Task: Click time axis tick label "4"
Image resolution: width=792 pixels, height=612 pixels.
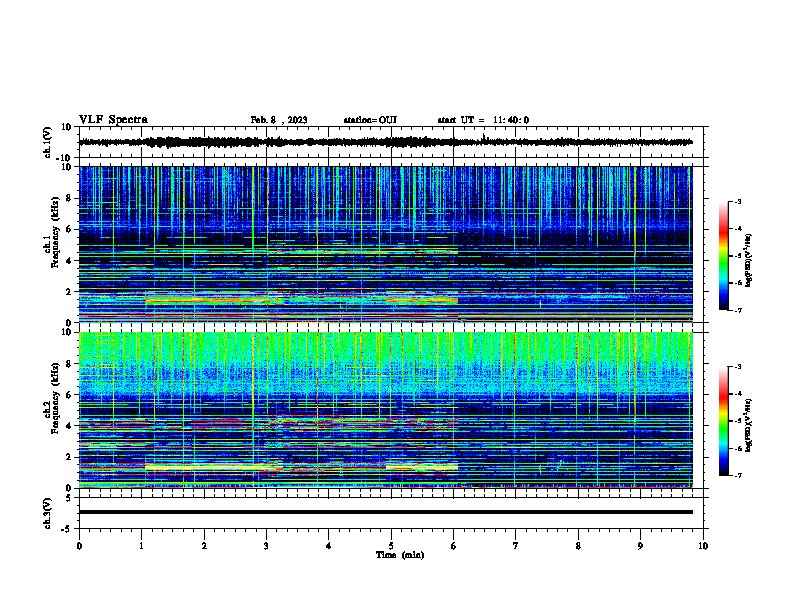Action: (x=329, y=546)
